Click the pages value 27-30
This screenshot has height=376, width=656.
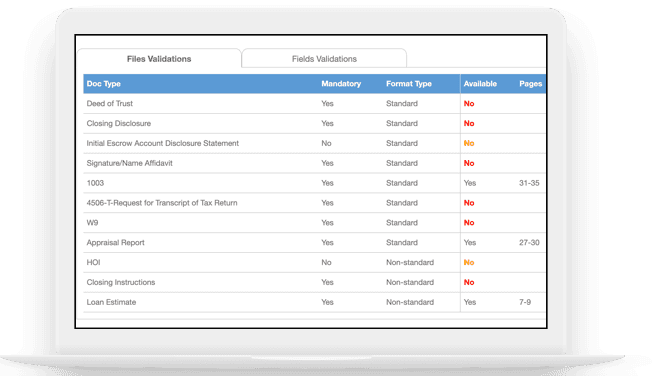(529, 243)
